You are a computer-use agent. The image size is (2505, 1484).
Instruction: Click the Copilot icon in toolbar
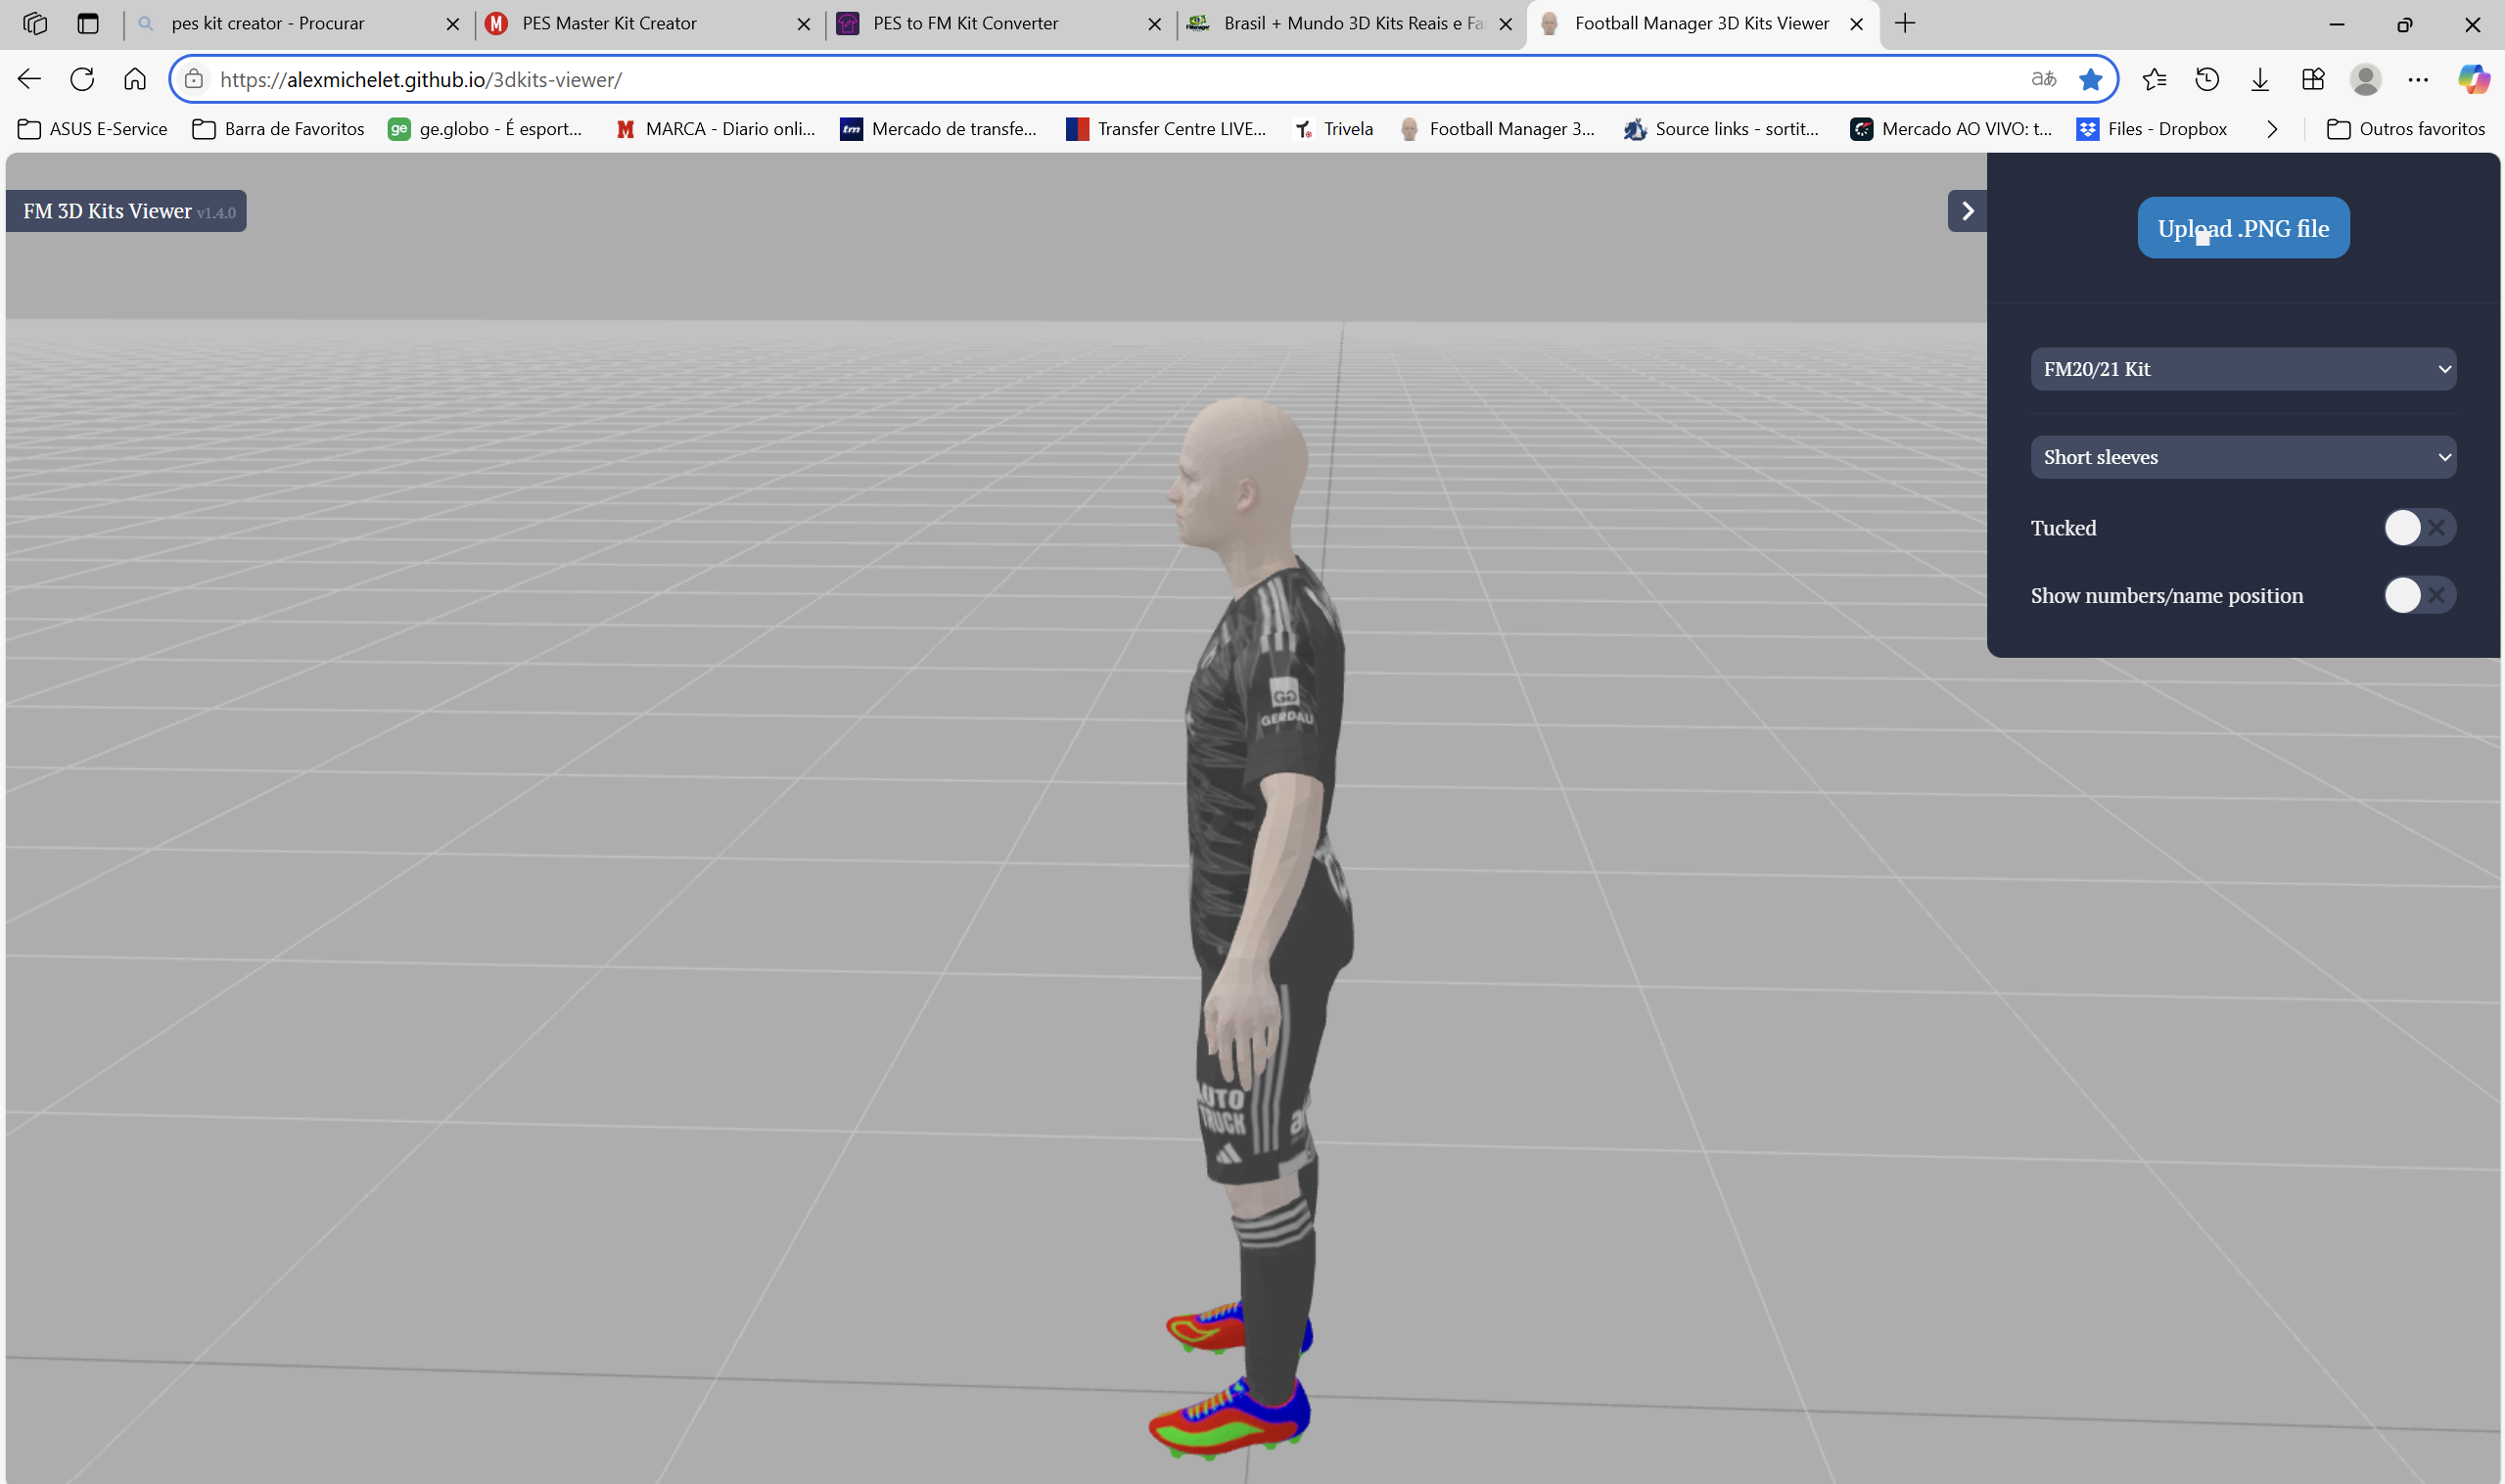click(x=2473, y=79)
